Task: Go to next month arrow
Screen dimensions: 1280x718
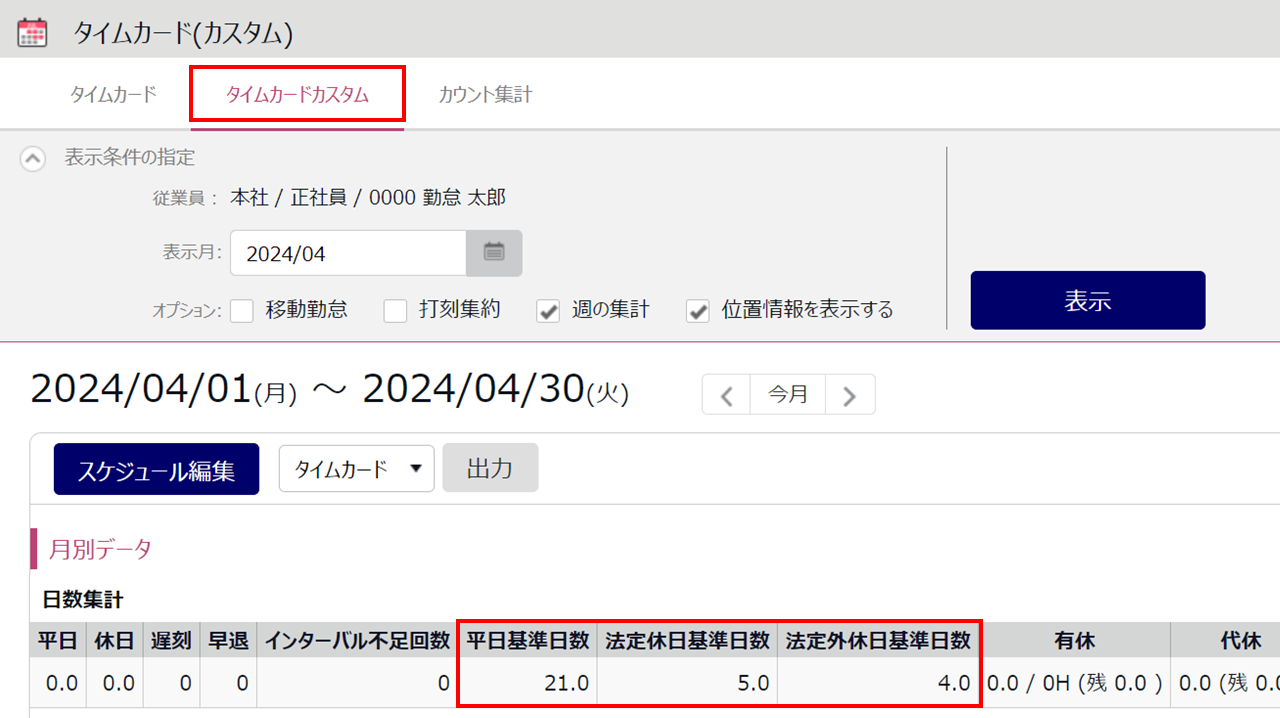Action: (x=850, y=395)
